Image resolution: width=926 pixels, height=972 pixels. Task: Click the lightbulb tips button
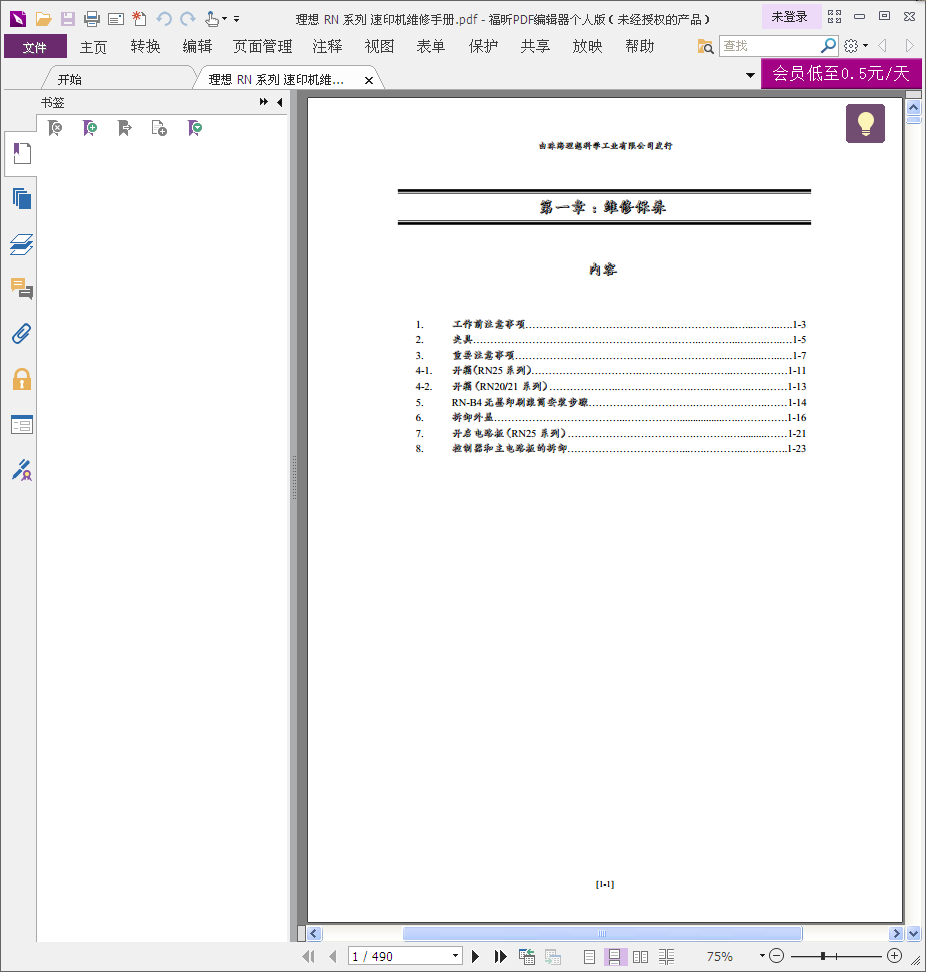tap(865, 123)
